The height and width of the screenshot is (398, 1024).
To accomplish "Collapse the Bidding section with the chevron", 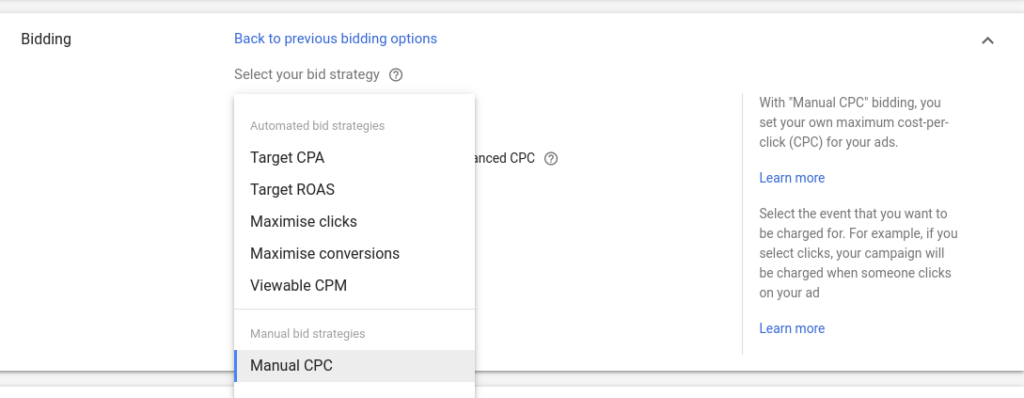I will coord(987,41).
